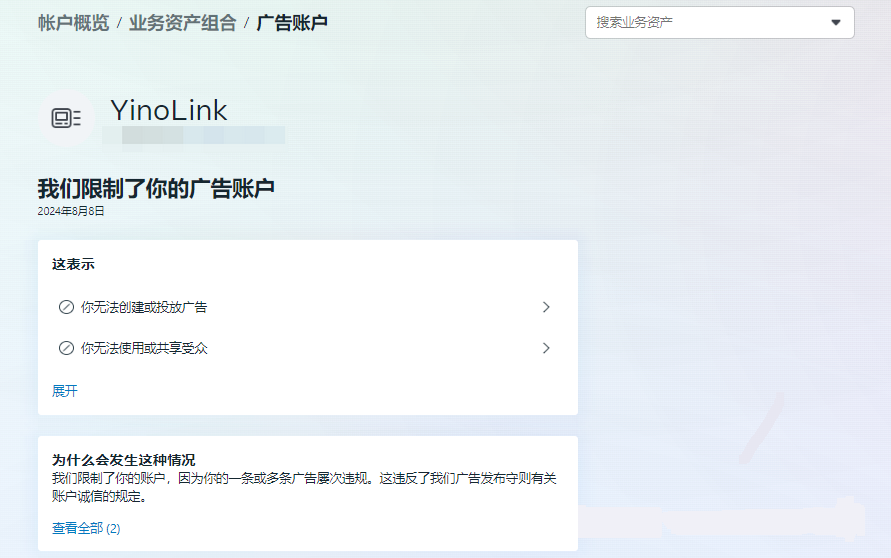
Task: Click the 展开 link
Action: coord(65,391)
